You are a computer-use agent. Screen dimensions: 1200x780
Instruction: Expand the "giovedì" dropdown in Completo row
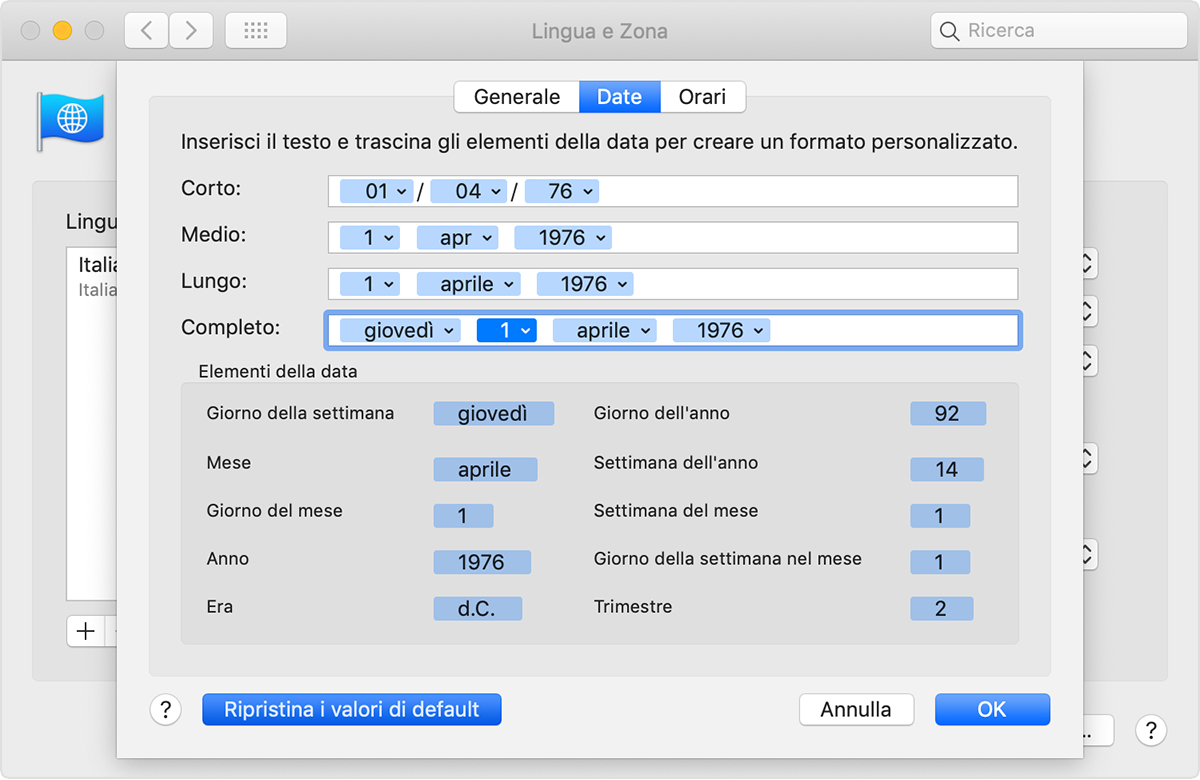click(398, 330)
